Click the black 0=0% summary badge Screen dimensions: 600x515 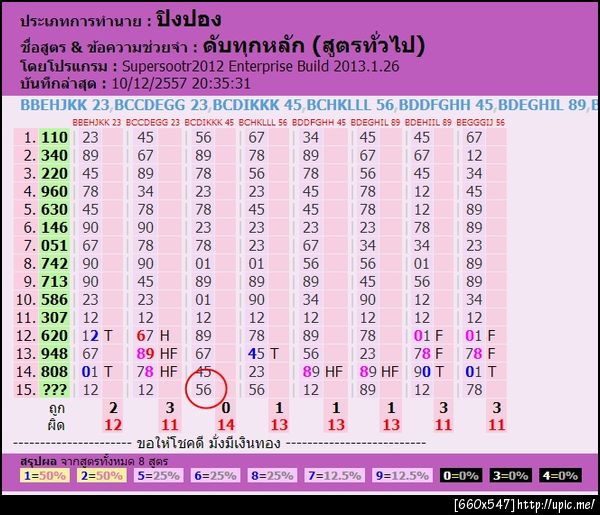tap(461, 476)
